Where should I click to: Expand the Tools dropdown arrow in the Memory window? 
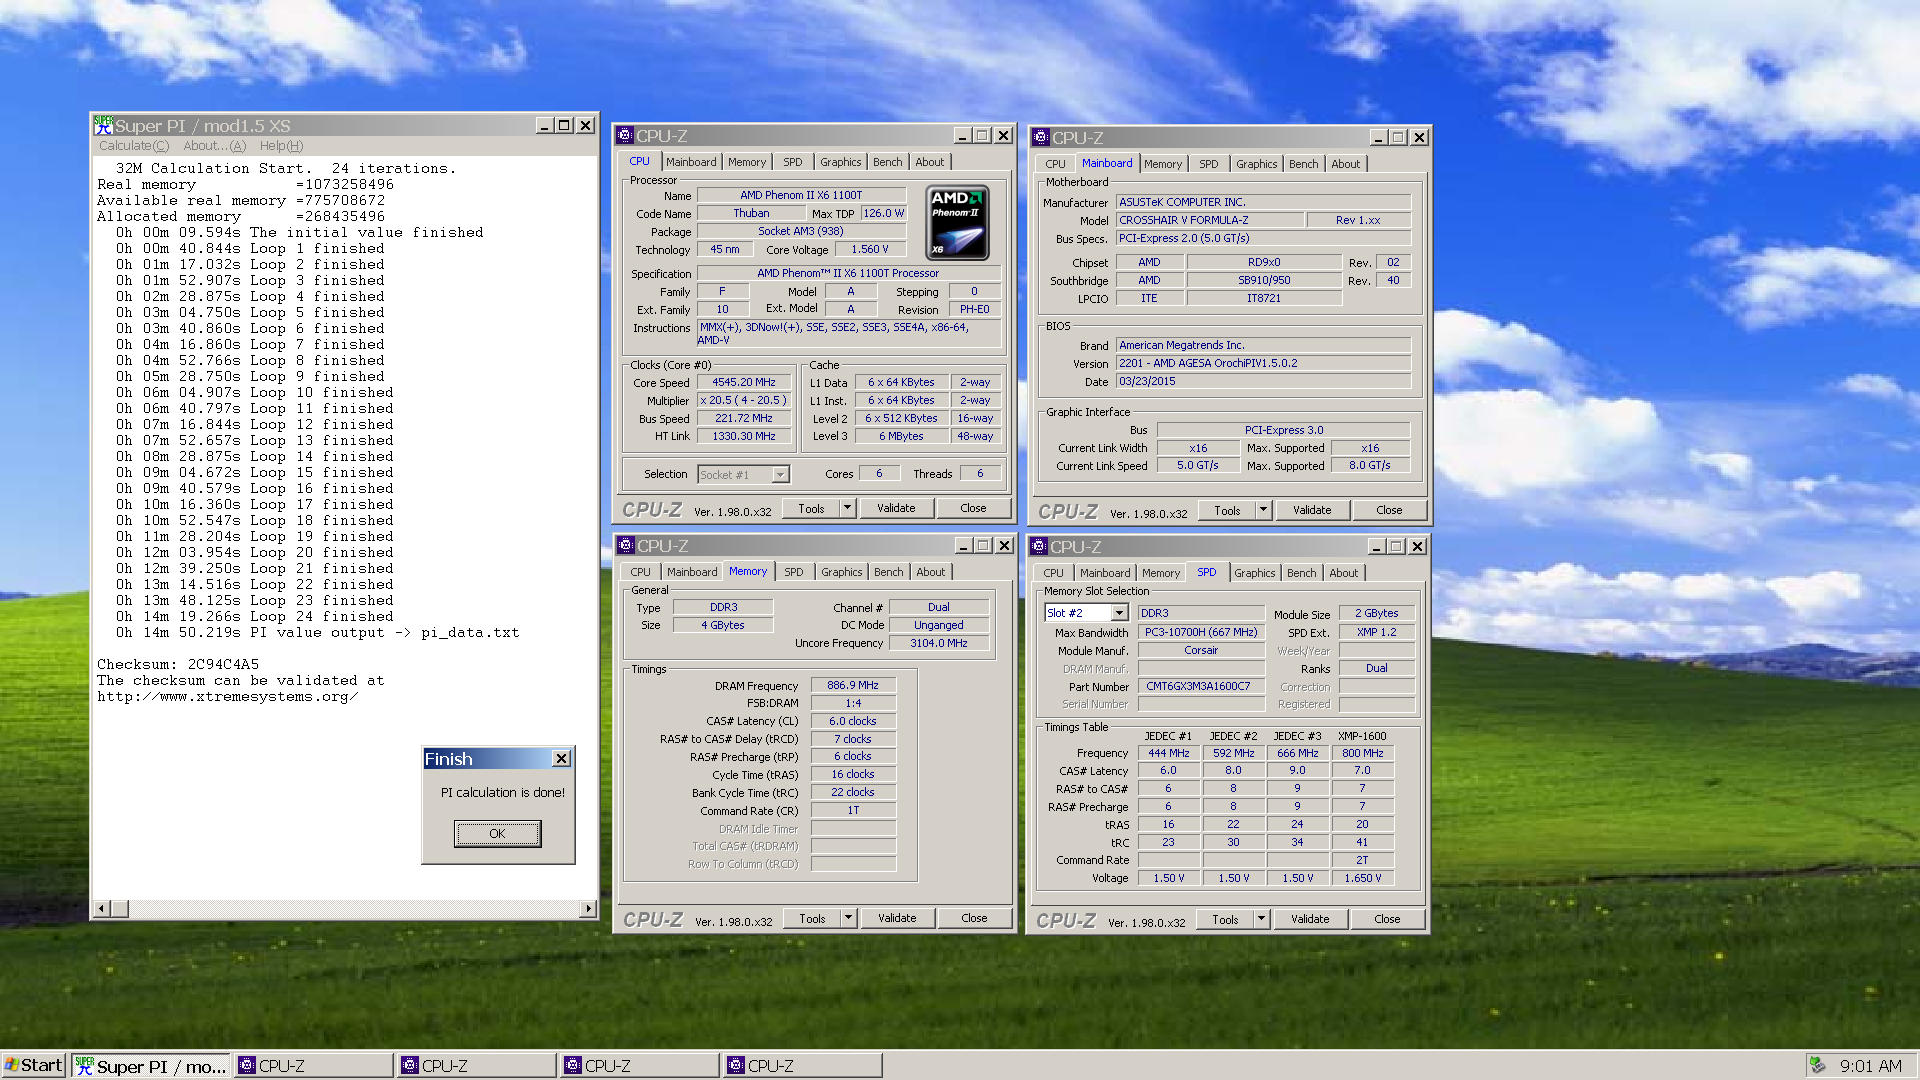[848, 918]
